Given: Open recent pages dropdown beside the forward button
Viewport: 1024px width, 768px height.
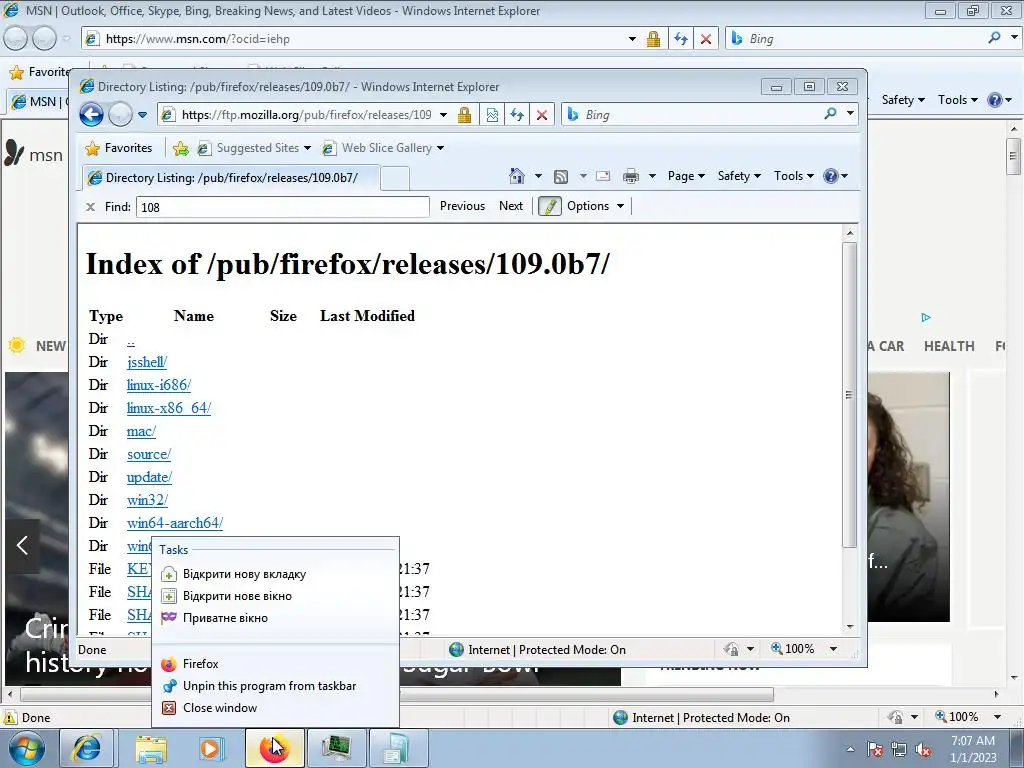Looking at the screenshot, I should point(142,115).
